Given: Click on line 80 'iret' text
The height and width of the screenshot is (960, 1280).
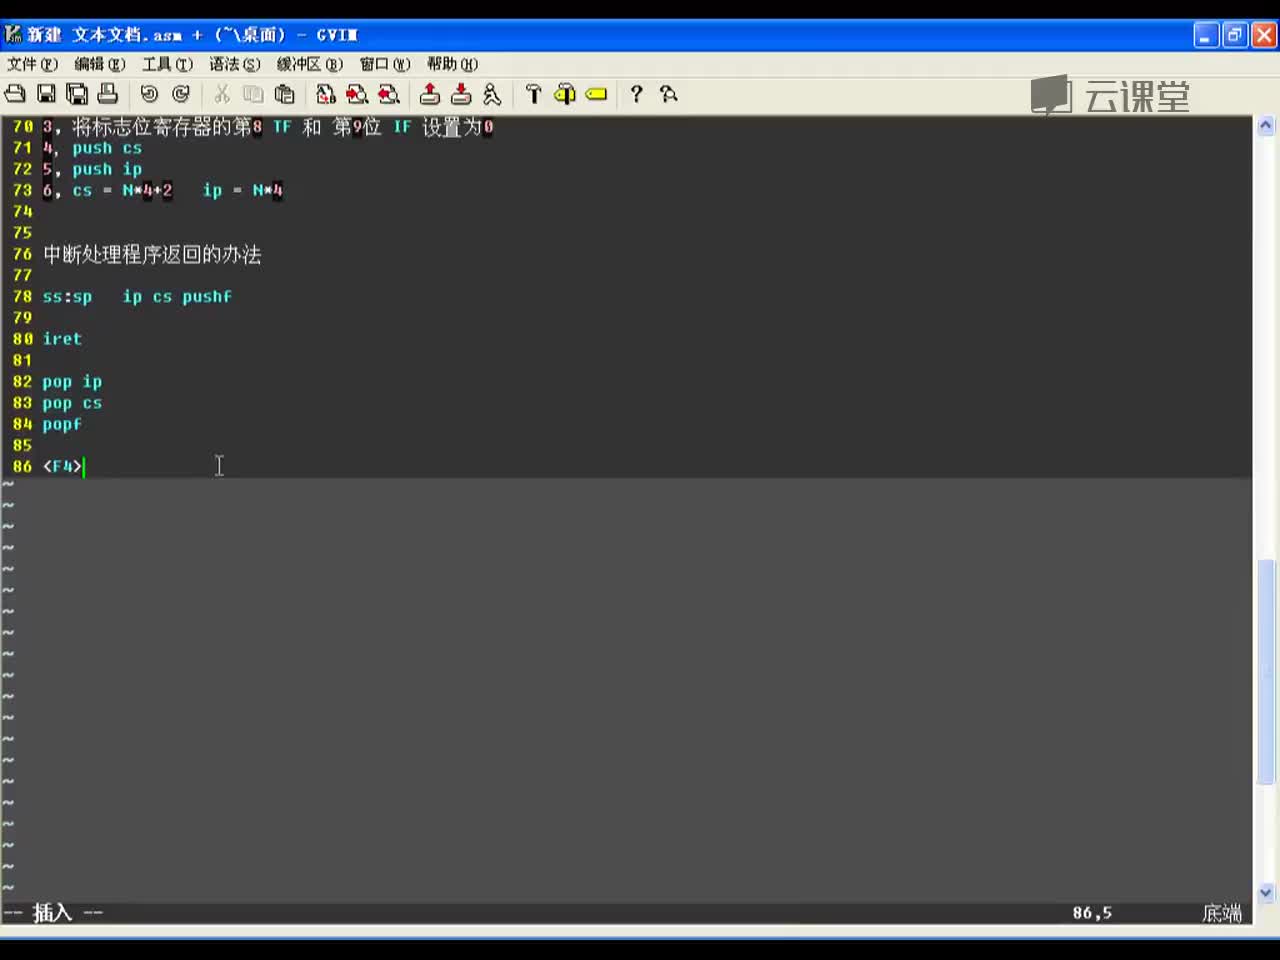Looking at the screenshot, I should click(x=62, y=339).
